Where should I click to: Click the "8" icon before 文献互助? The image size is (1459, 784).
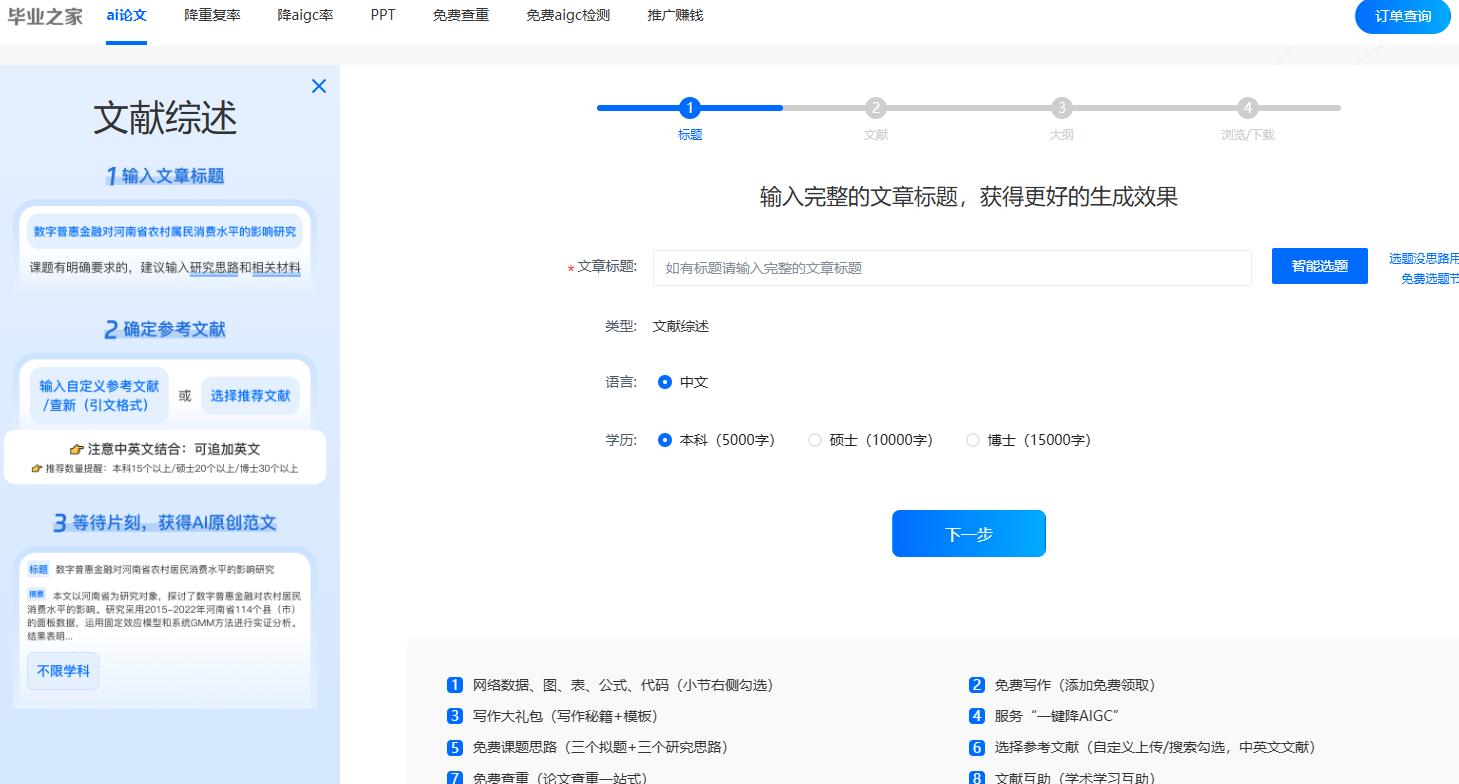click(977, 777)
